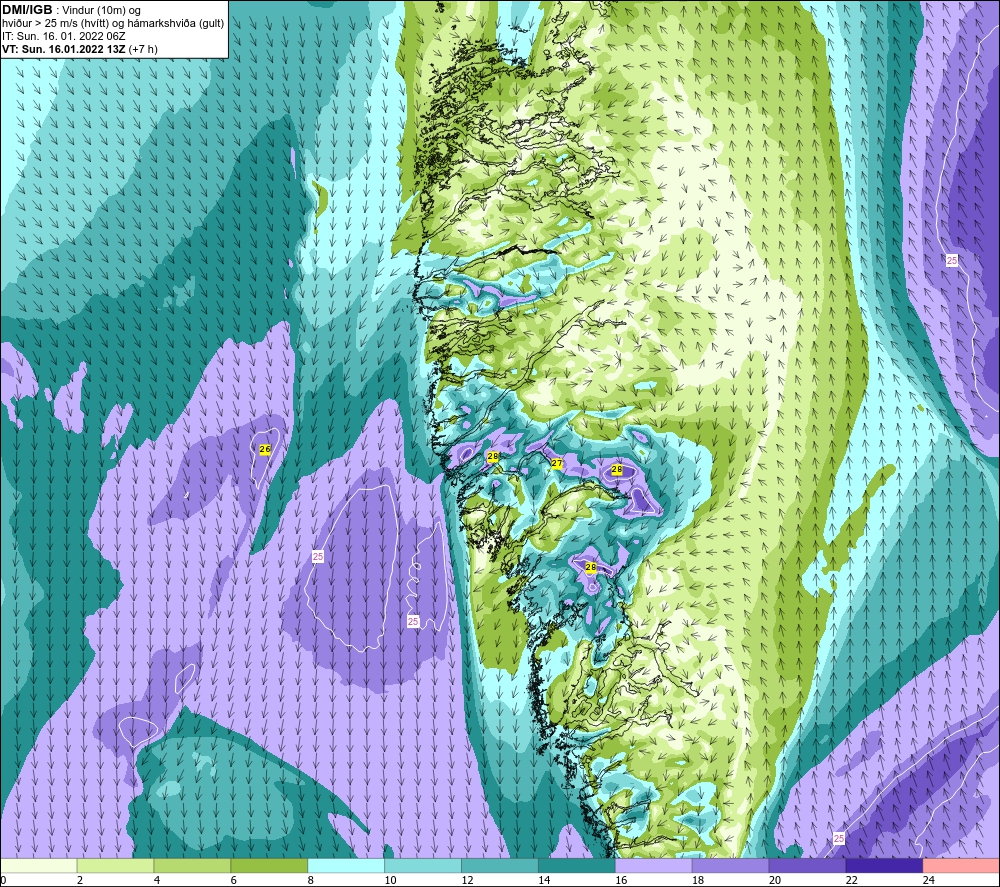Click the legend scale number 22
Viewport: 1000px width, 887px height.
point(851,880)
